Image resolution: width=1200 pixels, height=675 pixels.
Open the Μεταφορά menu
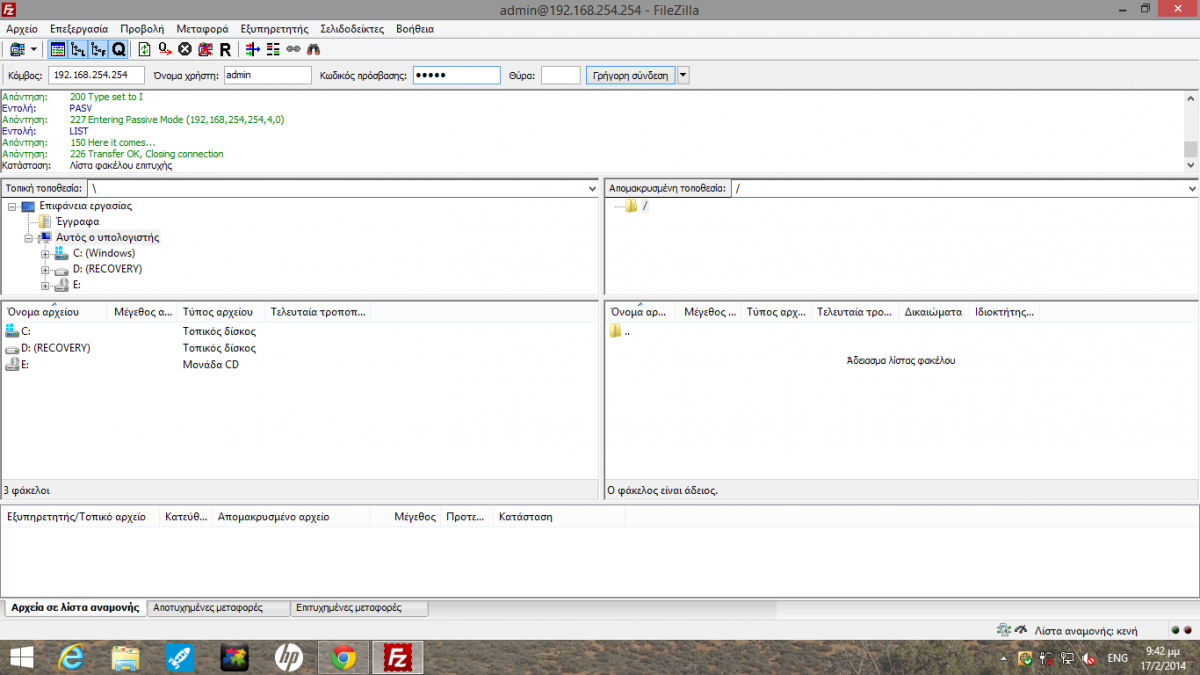pos(202,29)
